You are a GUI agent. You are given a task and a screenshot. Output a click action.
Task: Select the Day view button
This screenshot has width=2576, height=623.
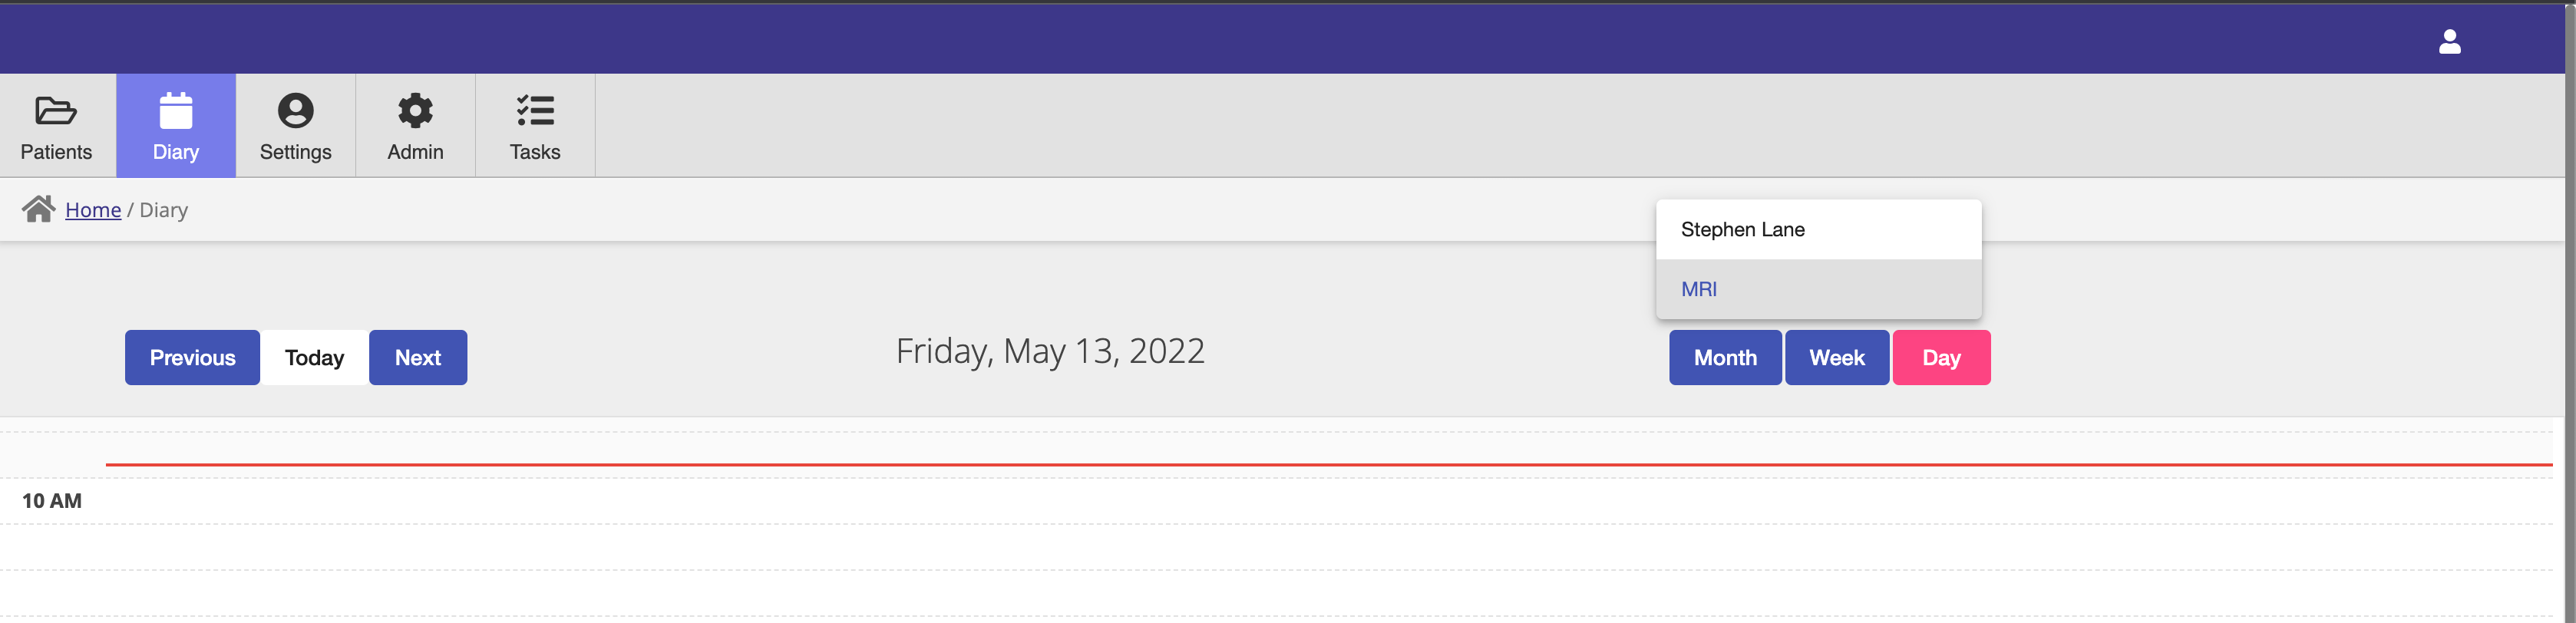point(1941,358)
